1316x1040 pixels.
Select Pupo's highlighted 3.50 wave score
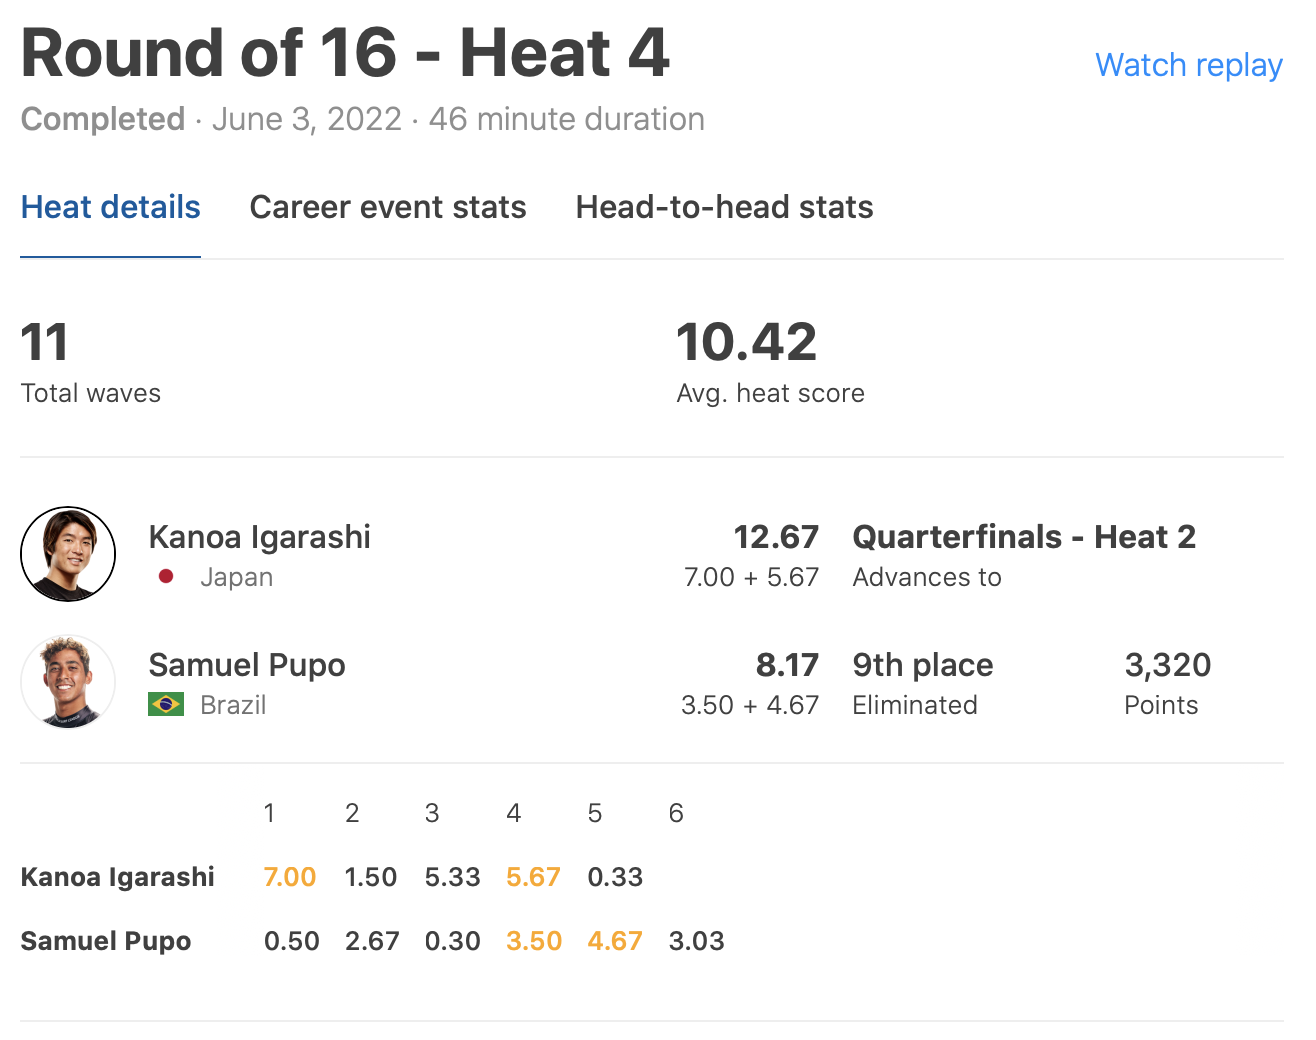534,941
